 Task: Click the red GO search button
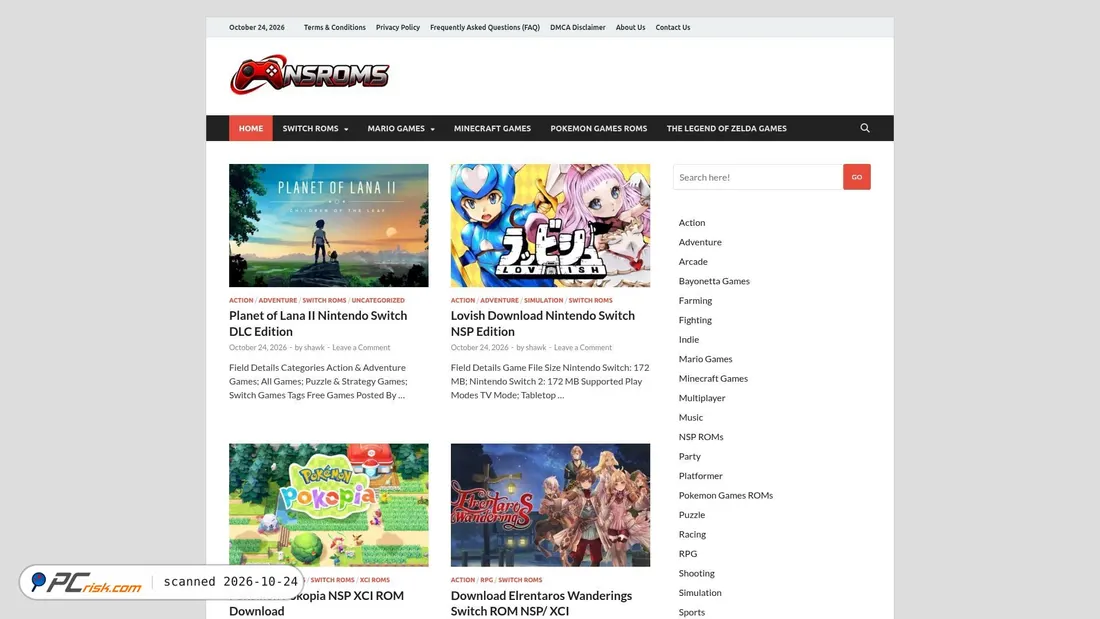tap(857, 177)
